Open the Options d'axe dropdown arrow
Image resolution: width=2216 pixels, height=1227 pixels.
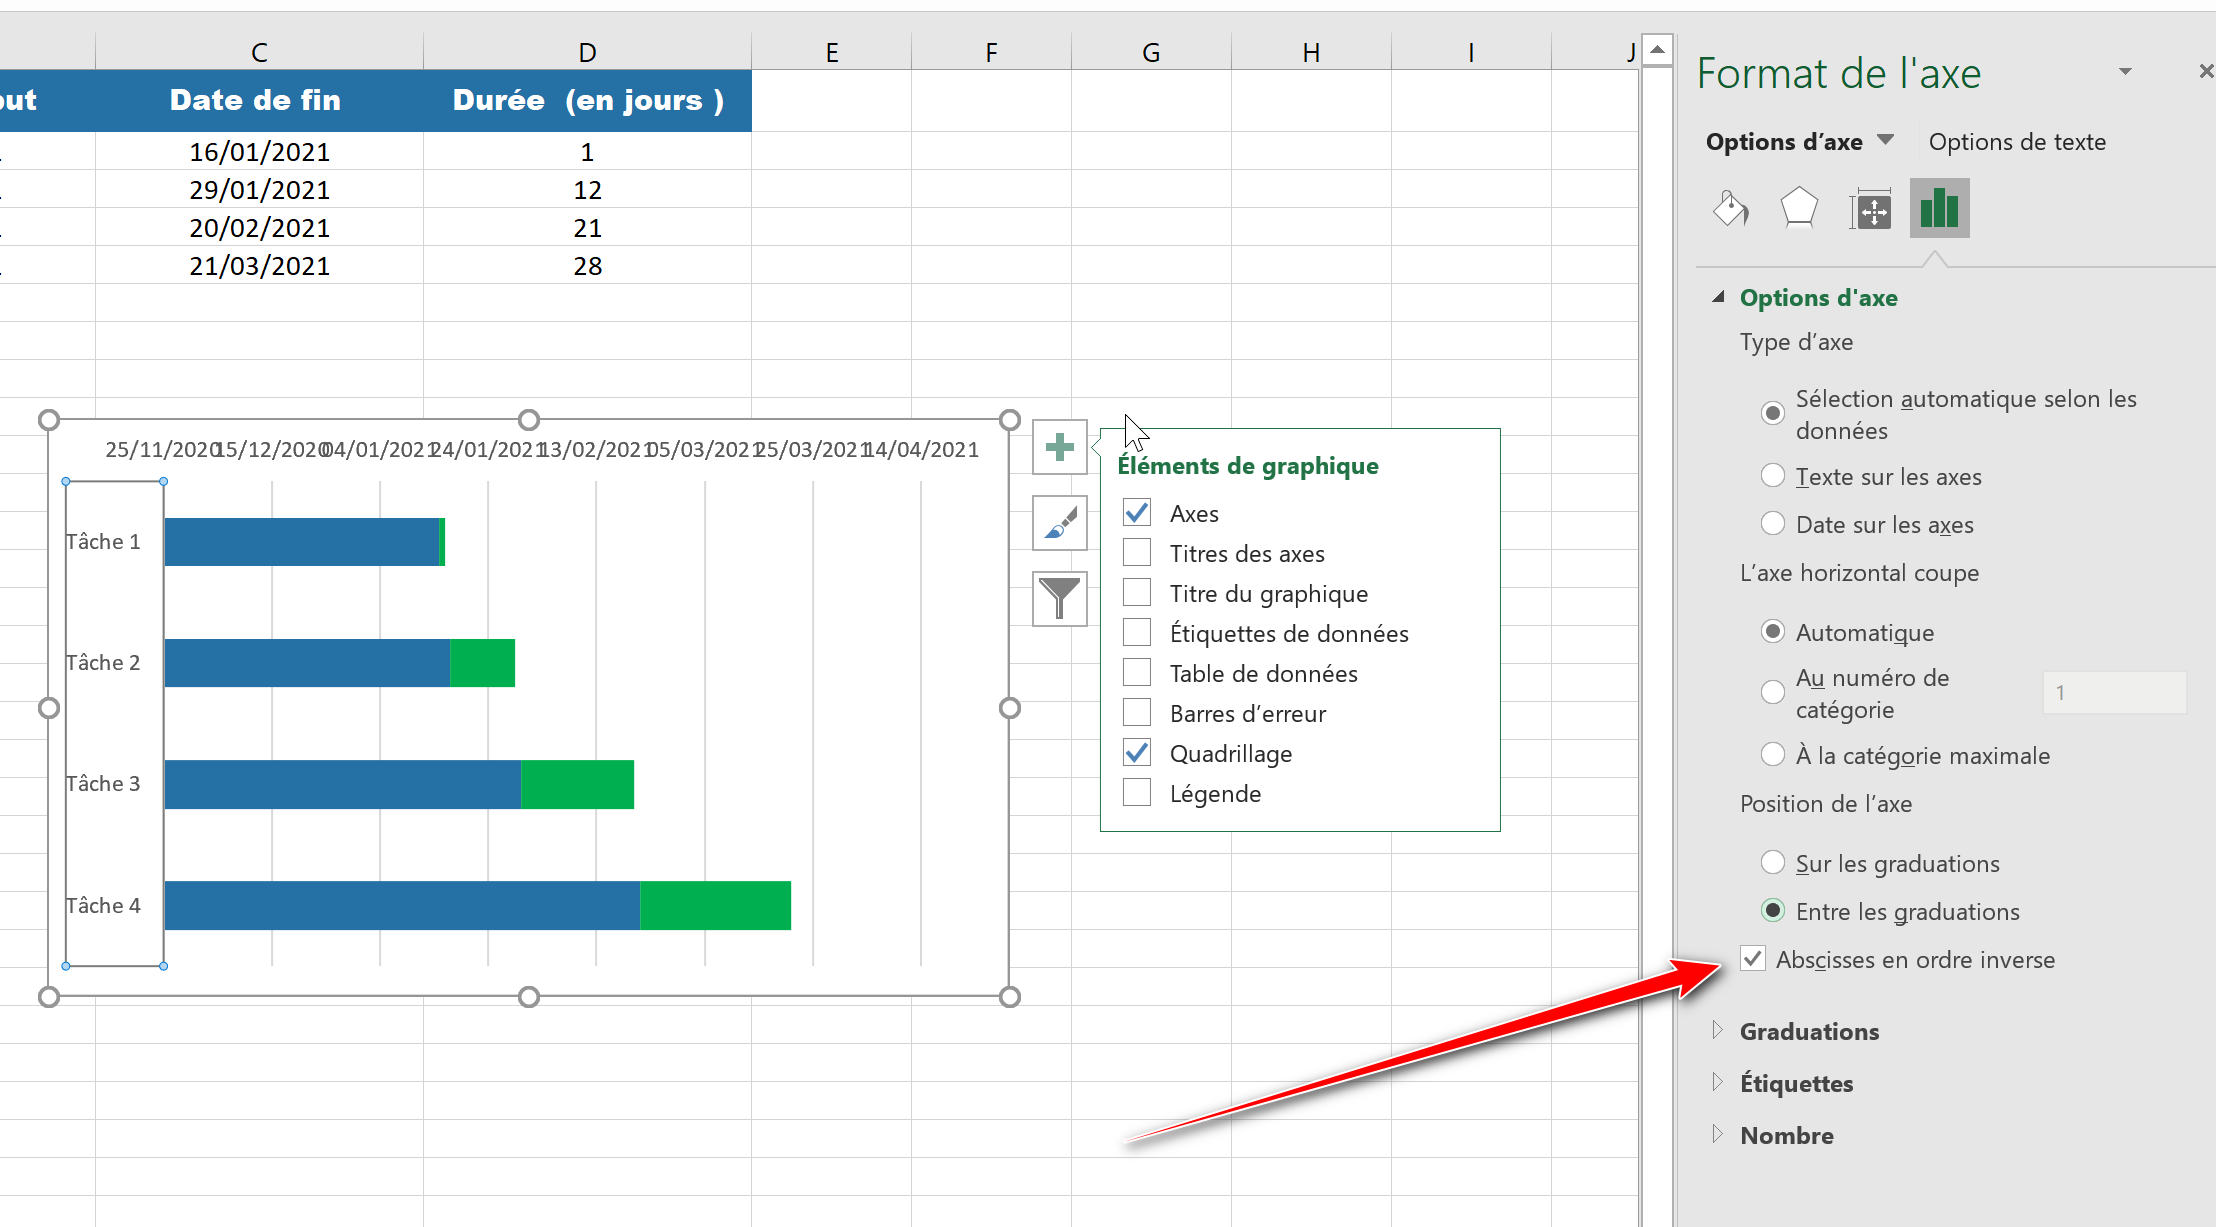[x=1886, y=140]
